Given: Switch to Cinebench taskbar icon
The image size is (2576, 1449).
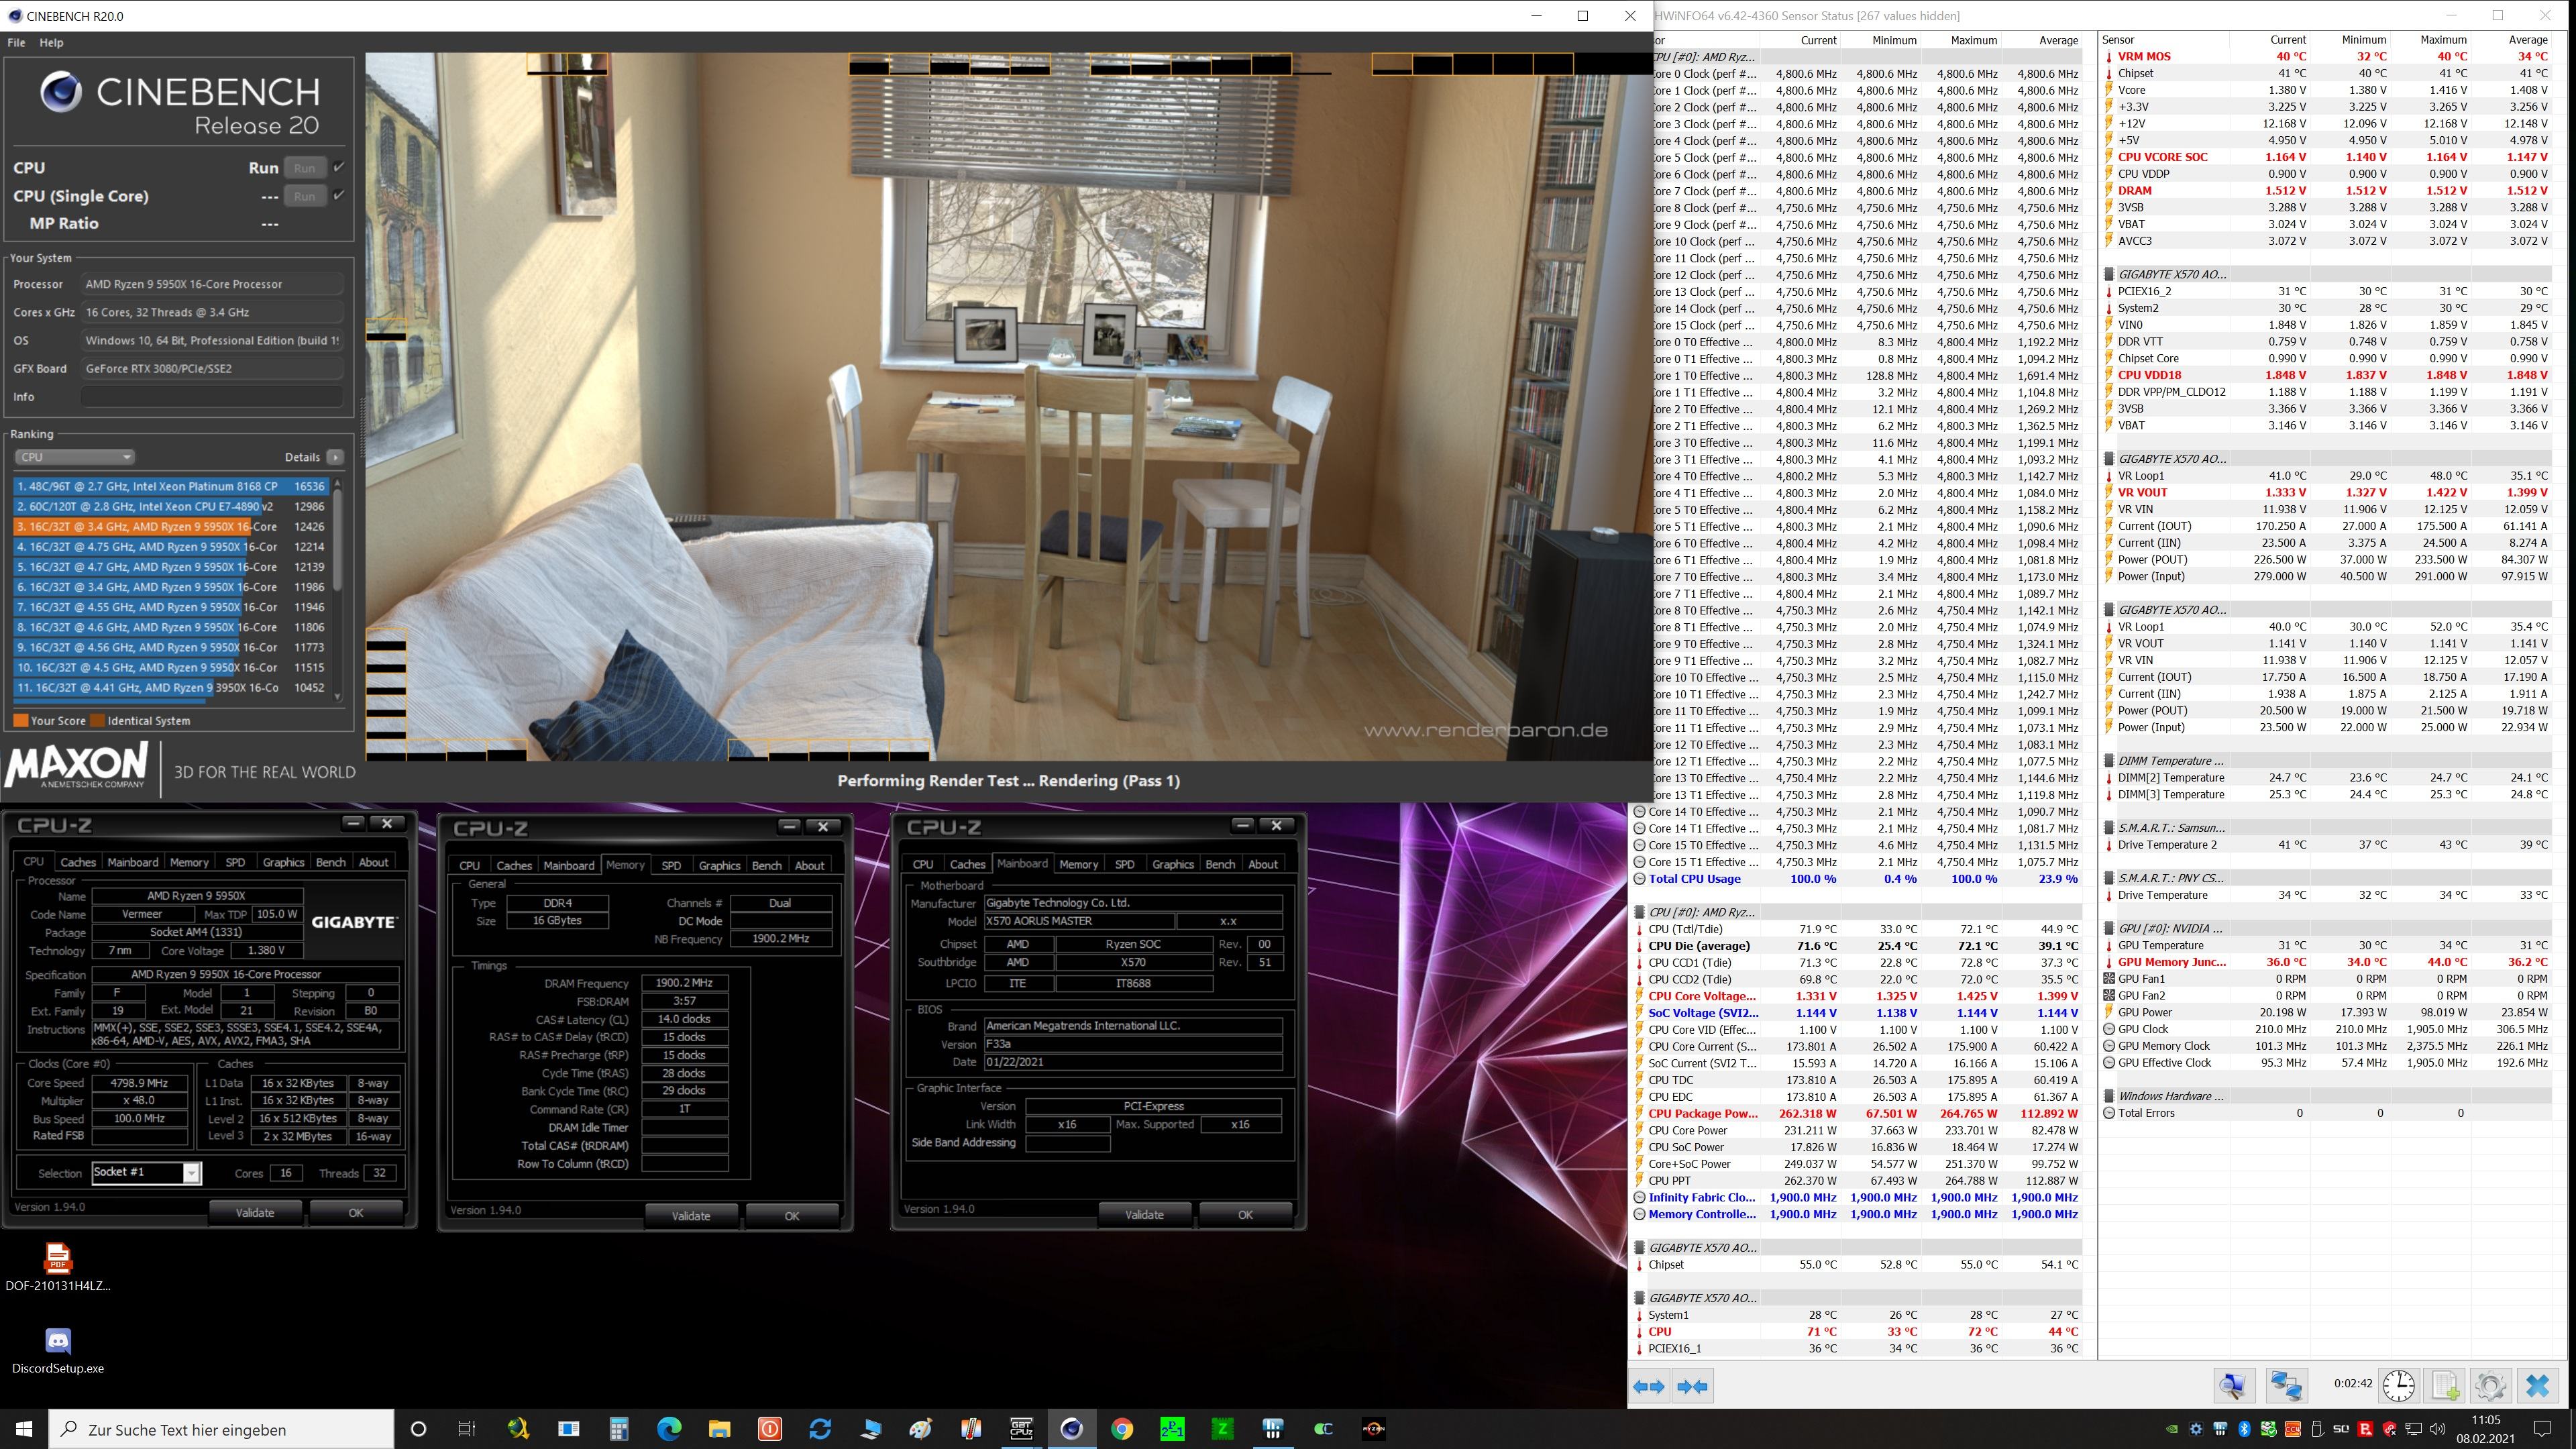Looking at the screenshot, I should [1071, 1429].
